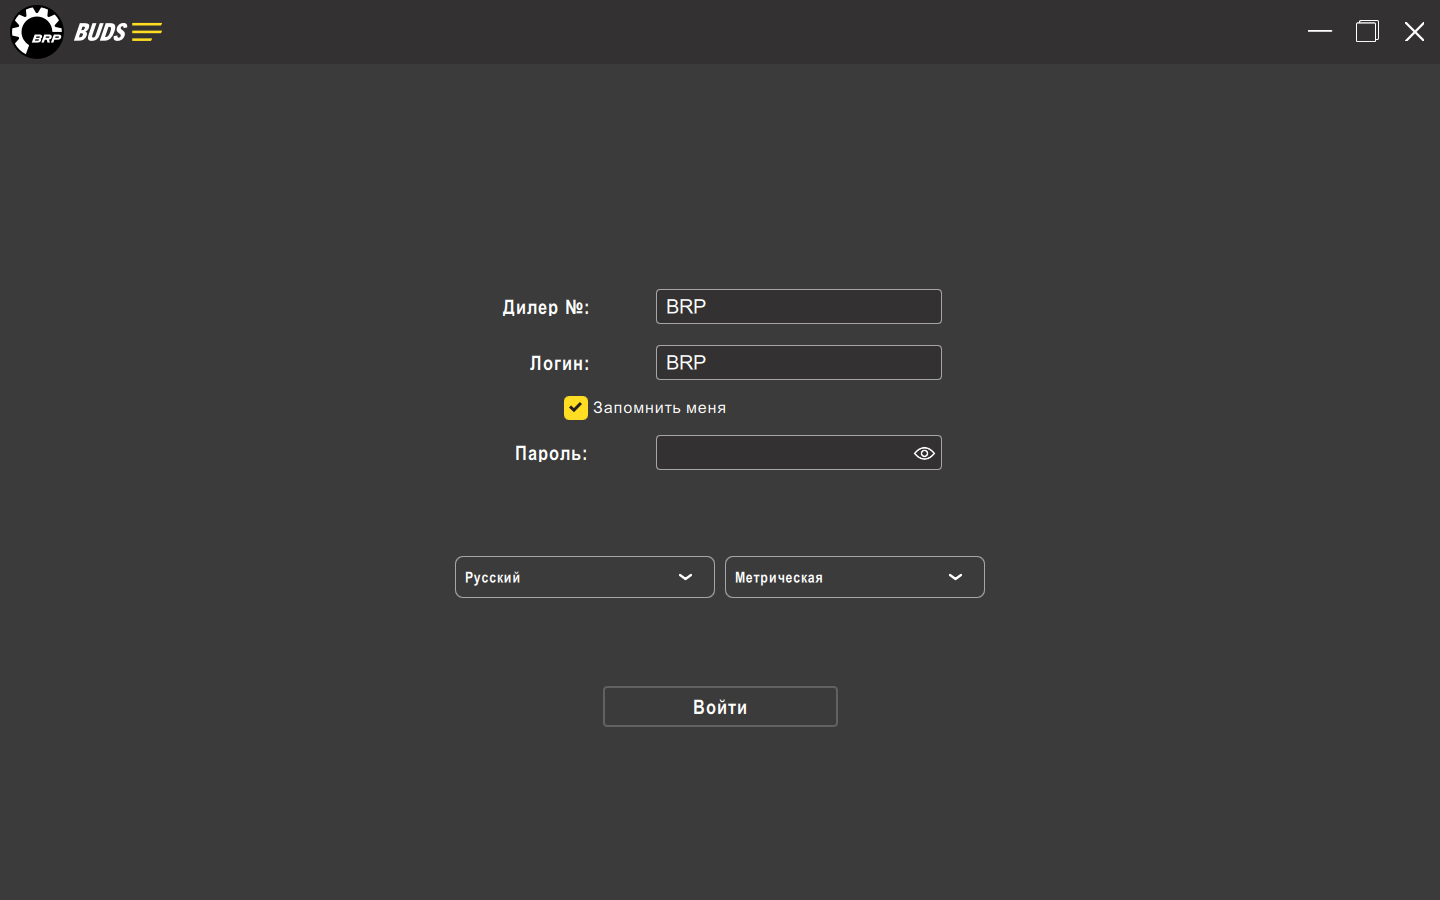This screenshot has height=900, width=1440.
Task: Focus the Логин input field
Action: [799, 363]
